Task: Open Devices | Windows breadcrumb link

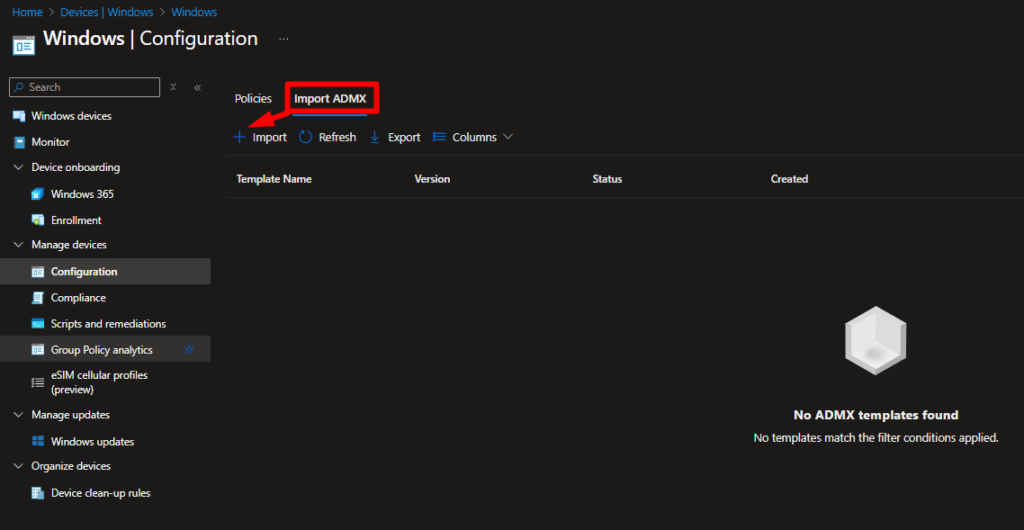Action: (x=107, y=12)
